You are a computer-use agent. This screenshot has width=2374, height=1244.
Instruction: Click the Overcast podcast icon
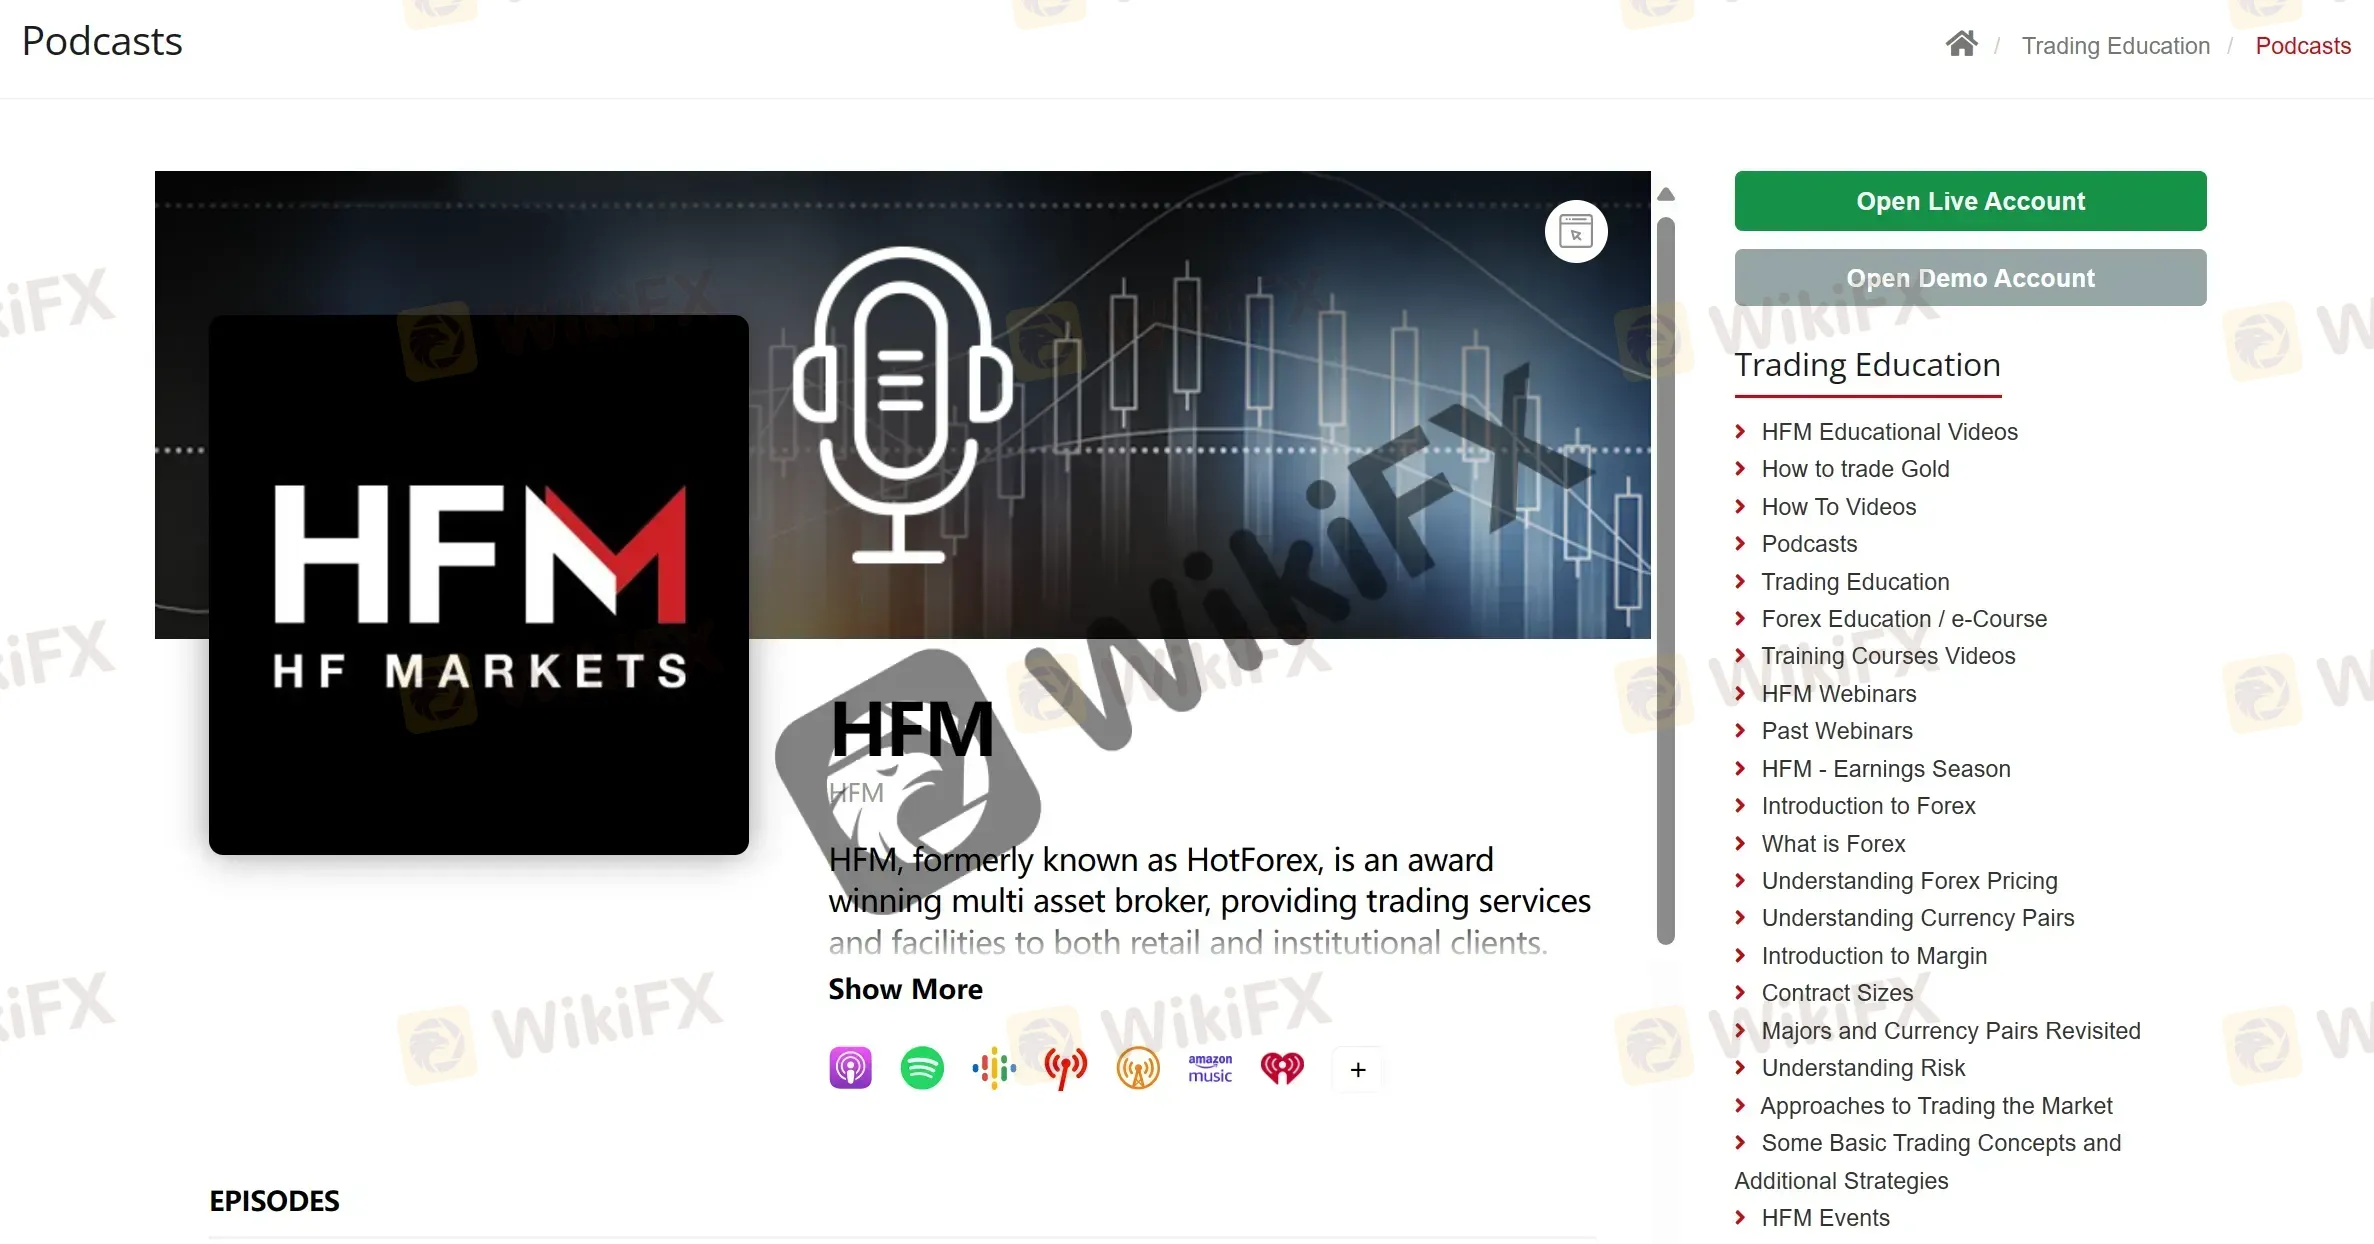[1138, 1068]
